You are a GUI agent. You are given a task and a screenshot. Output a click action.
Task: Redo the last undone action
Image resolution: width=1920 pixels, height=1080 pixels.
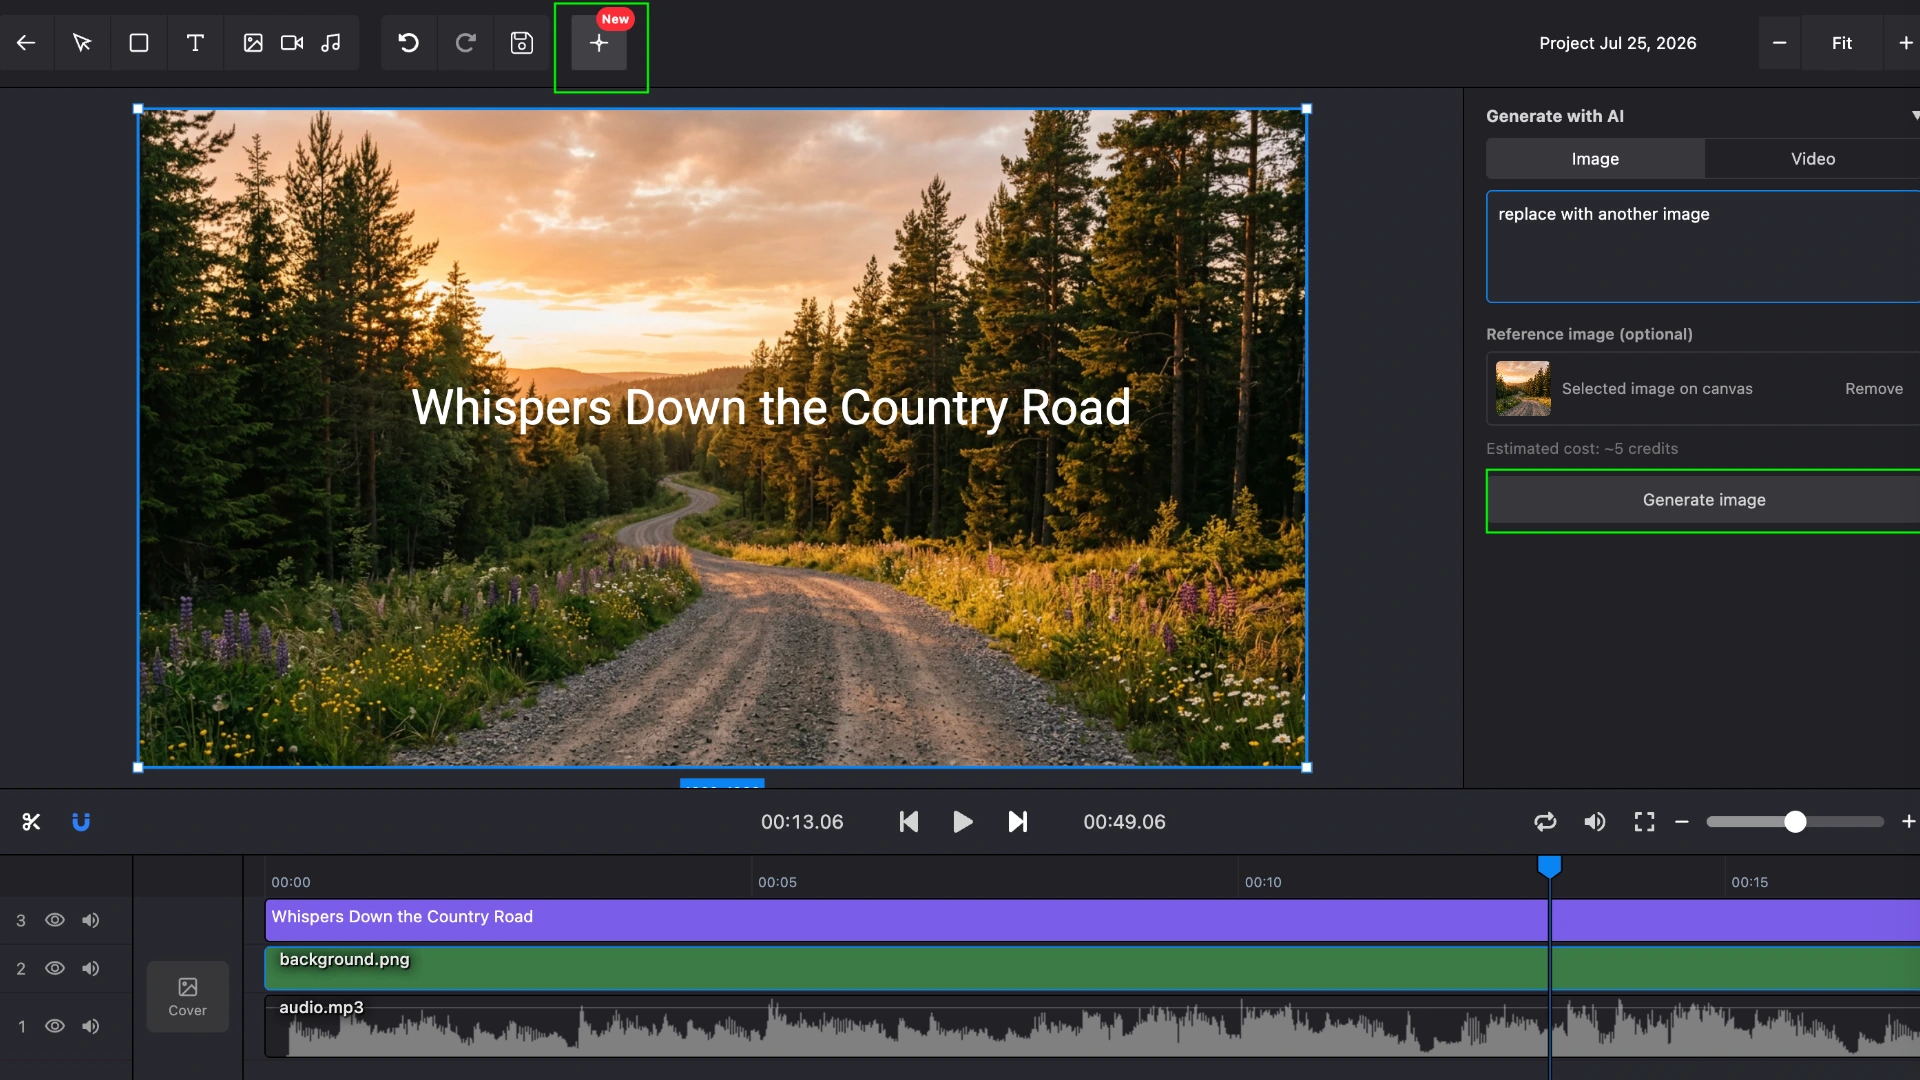[x=465, y=43]
